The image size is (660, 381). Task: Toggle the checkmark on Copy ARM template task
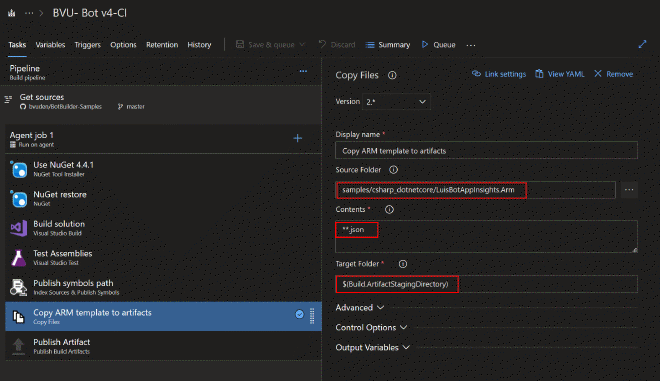point(299,314)
